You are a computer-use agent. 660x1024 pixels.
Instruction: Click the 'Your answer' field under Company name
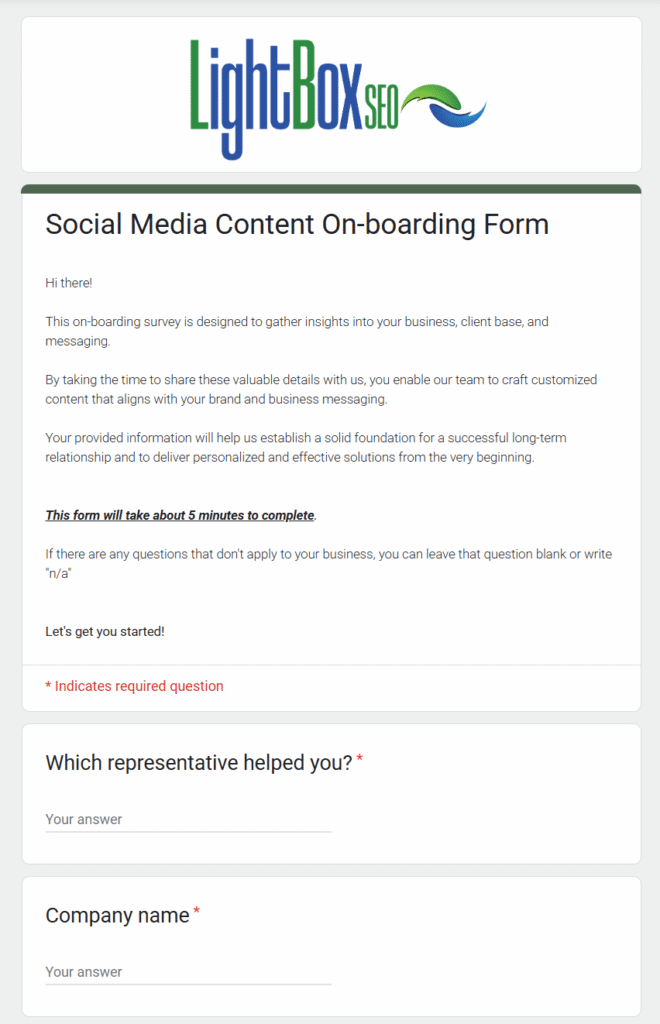coord(188,972)
